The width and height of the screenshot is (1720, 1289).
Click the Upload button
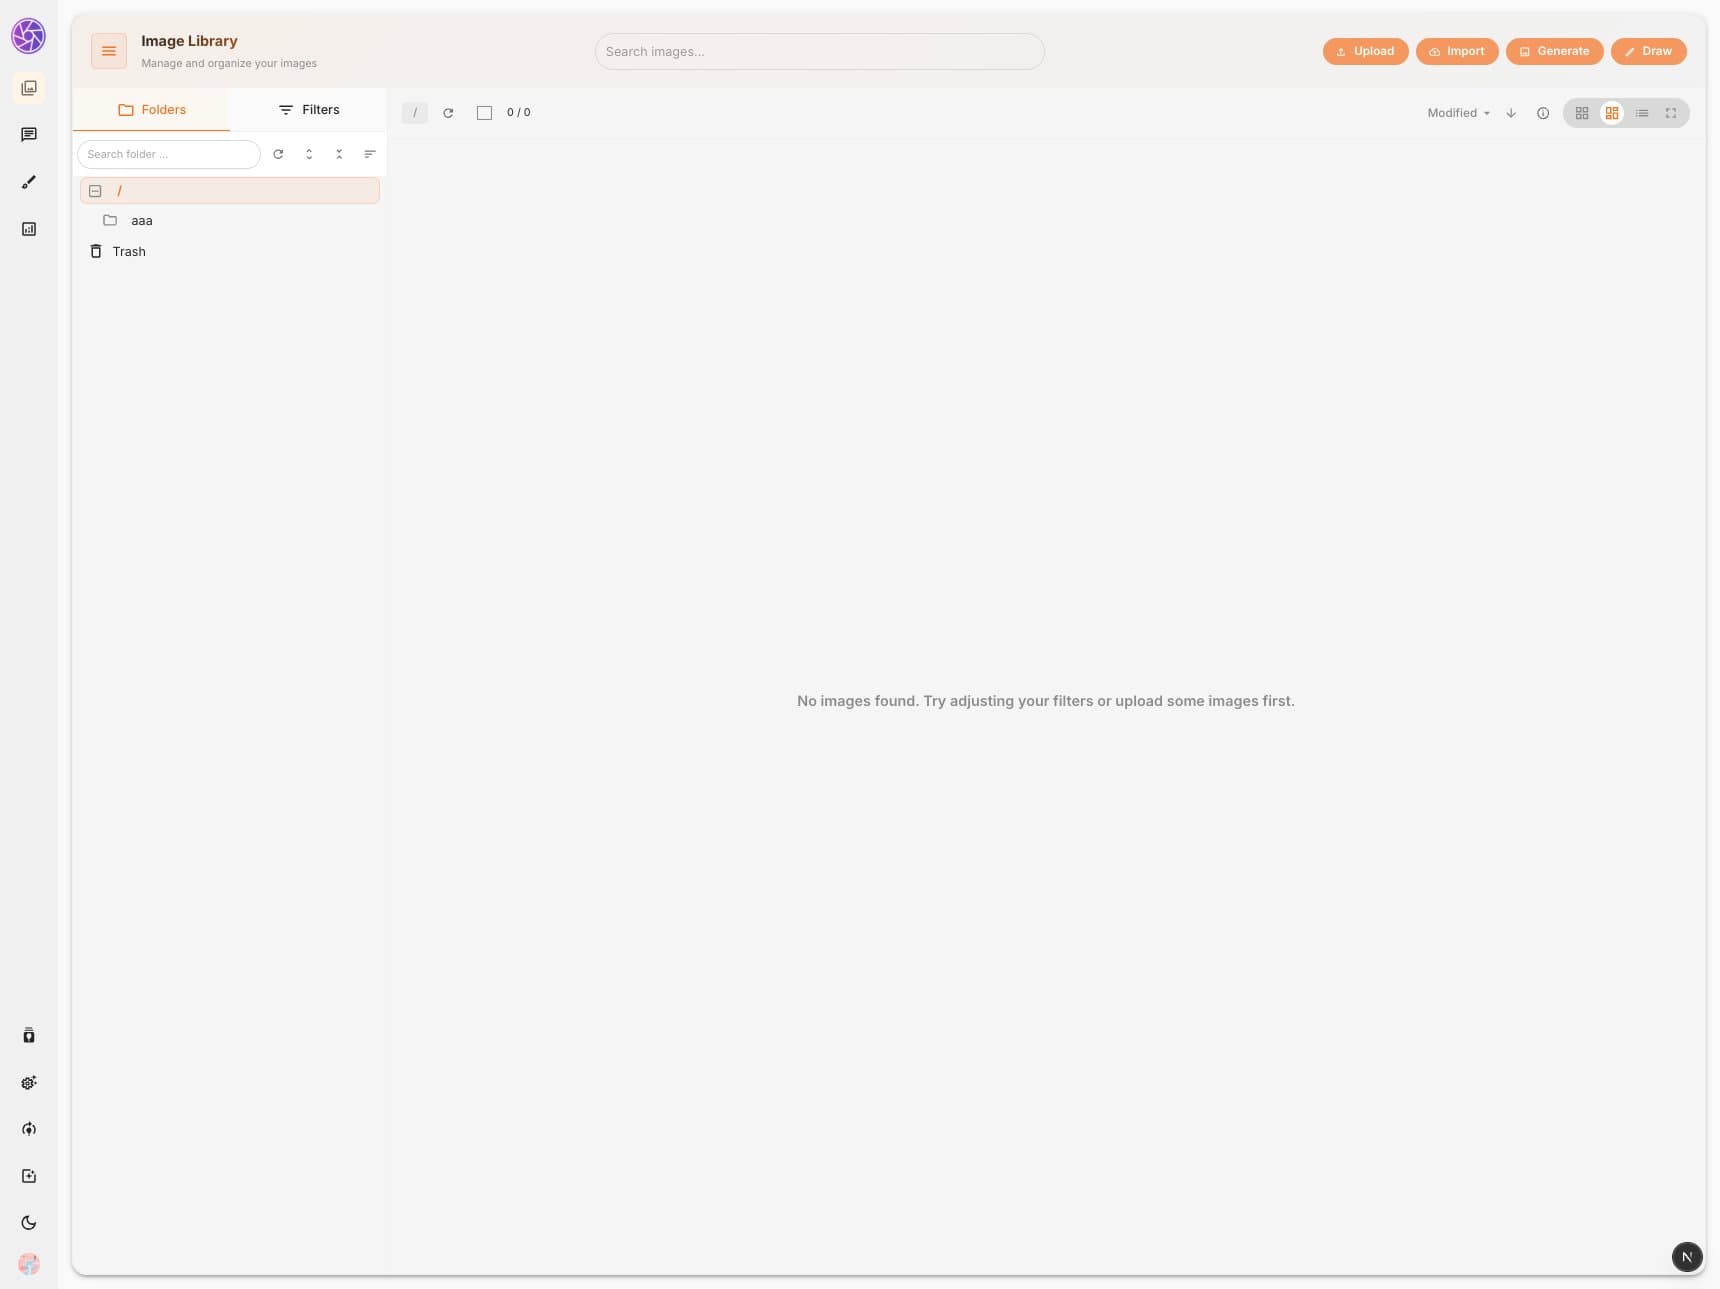(x=1365, y=51)
